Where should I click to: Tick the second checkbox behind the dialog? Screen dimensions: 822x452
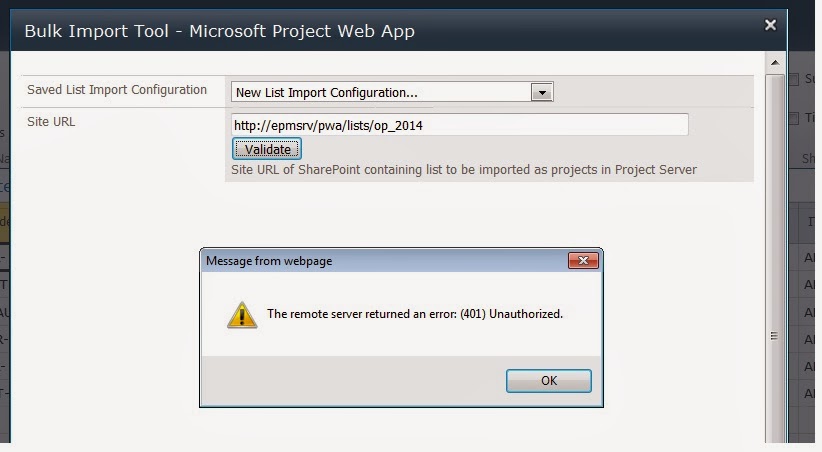tap(795, 118)
